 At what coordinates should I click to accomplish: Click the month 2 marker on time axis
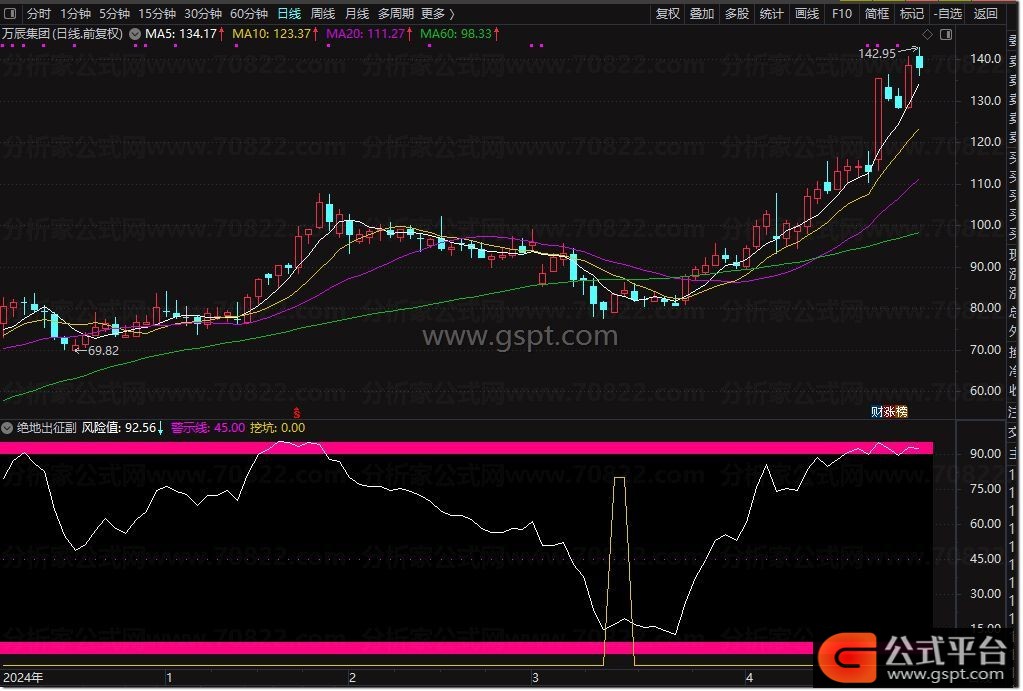coord(352,678)
